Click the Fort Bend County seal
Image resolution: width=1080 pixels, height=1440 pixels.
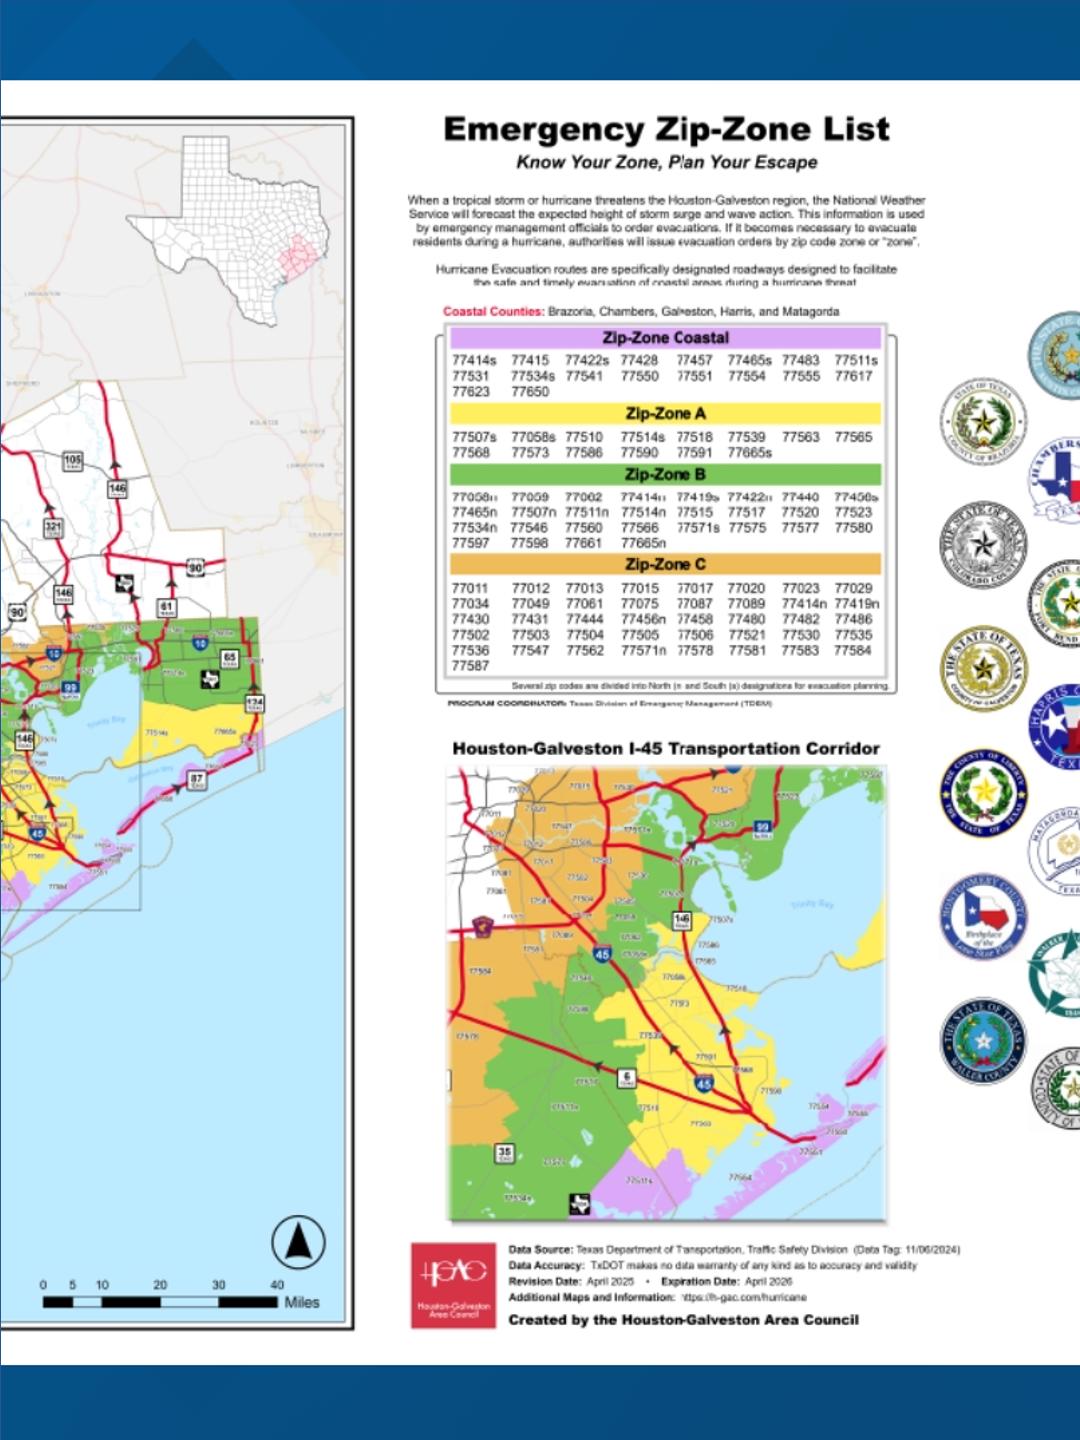[x=1054, y=603]
